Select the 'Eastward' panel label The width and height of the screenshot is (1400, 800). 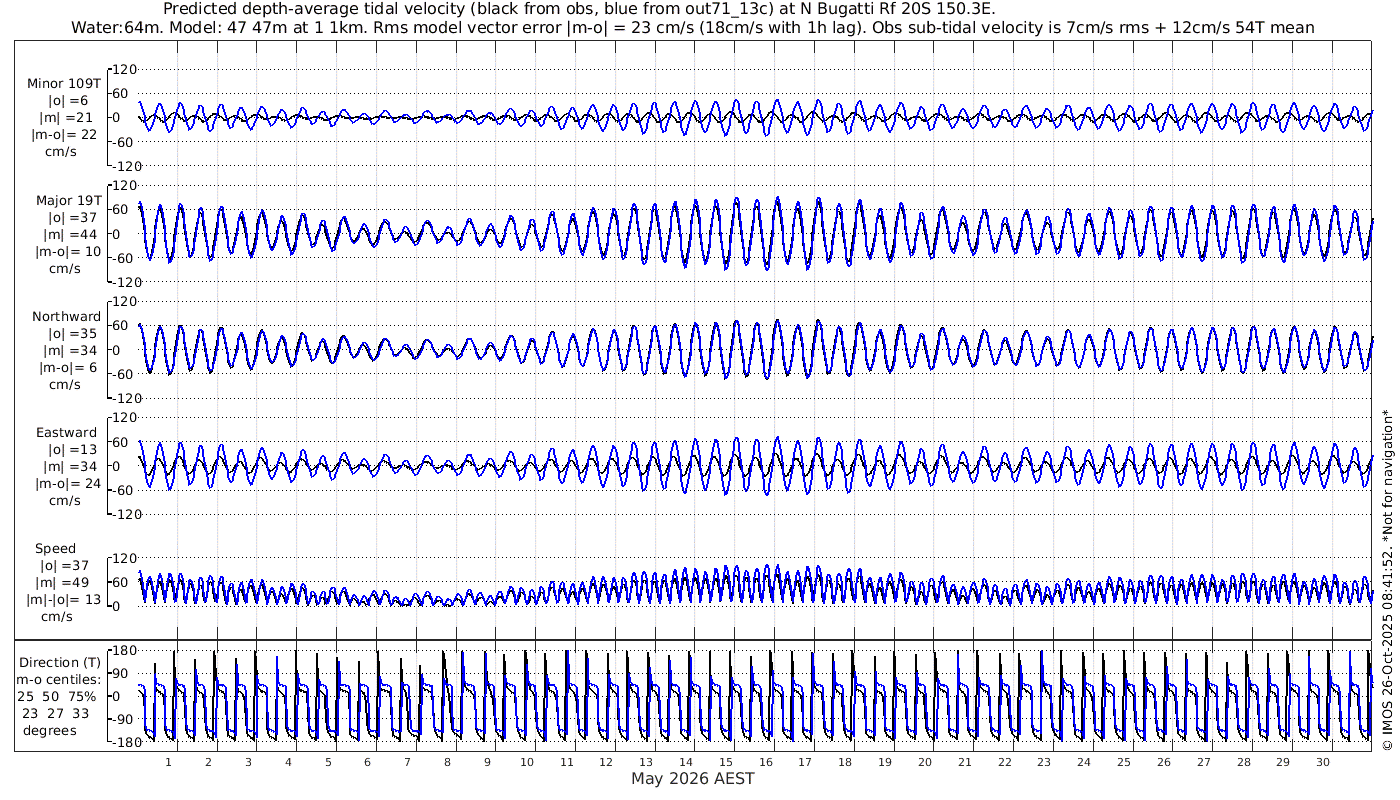point(66,433)
